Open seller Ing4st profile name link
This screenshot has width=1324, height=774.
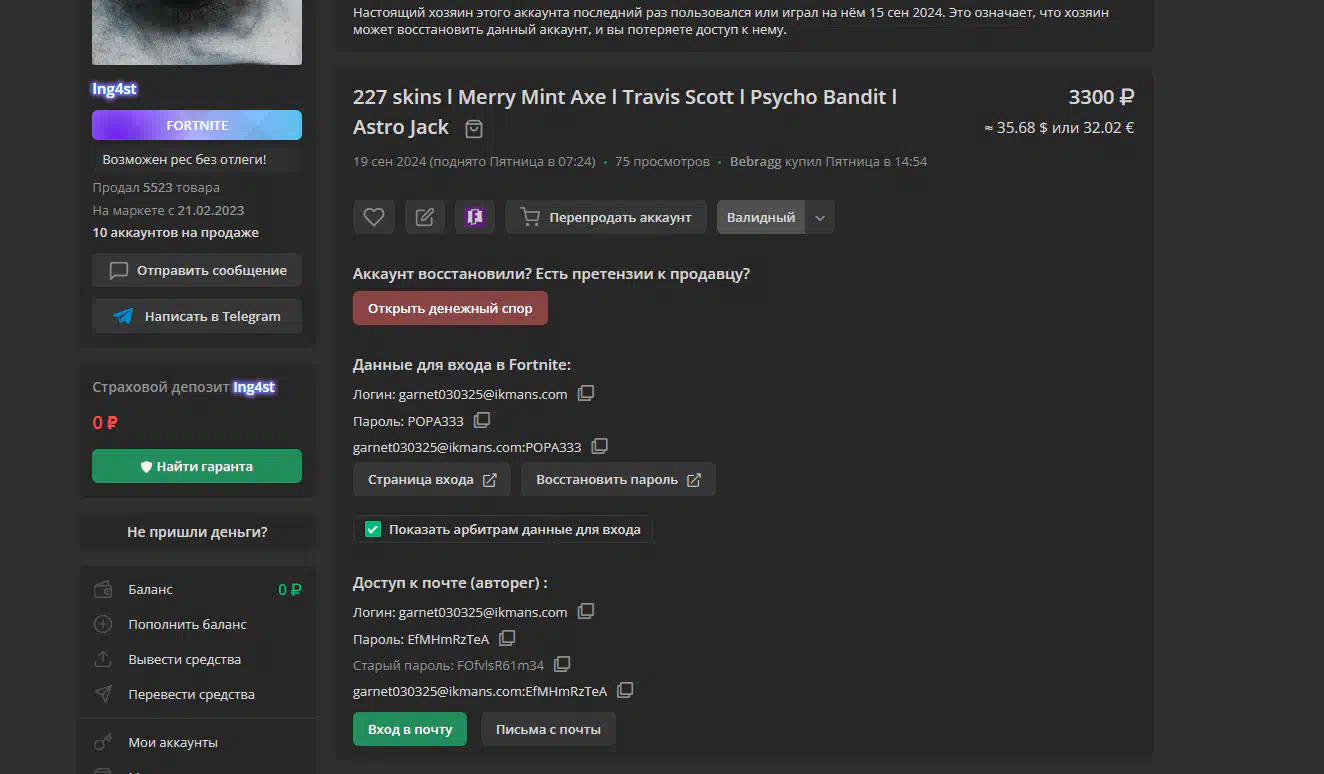pos(114,89)
